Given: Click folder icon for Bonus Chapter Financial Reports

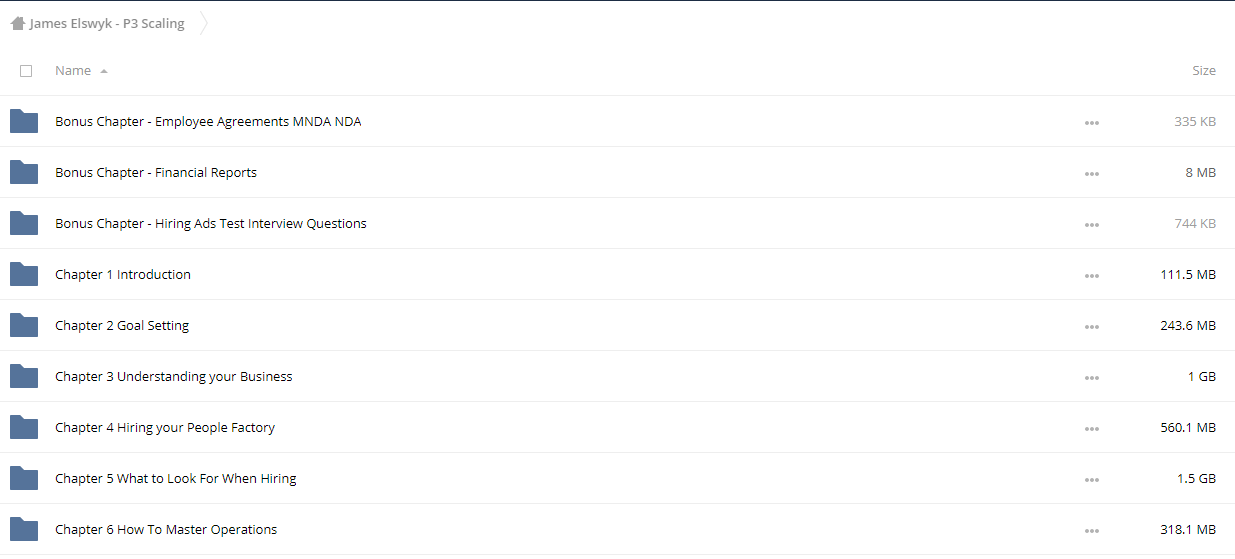Looking at the screenshot, I should click(x=24, y=172).
